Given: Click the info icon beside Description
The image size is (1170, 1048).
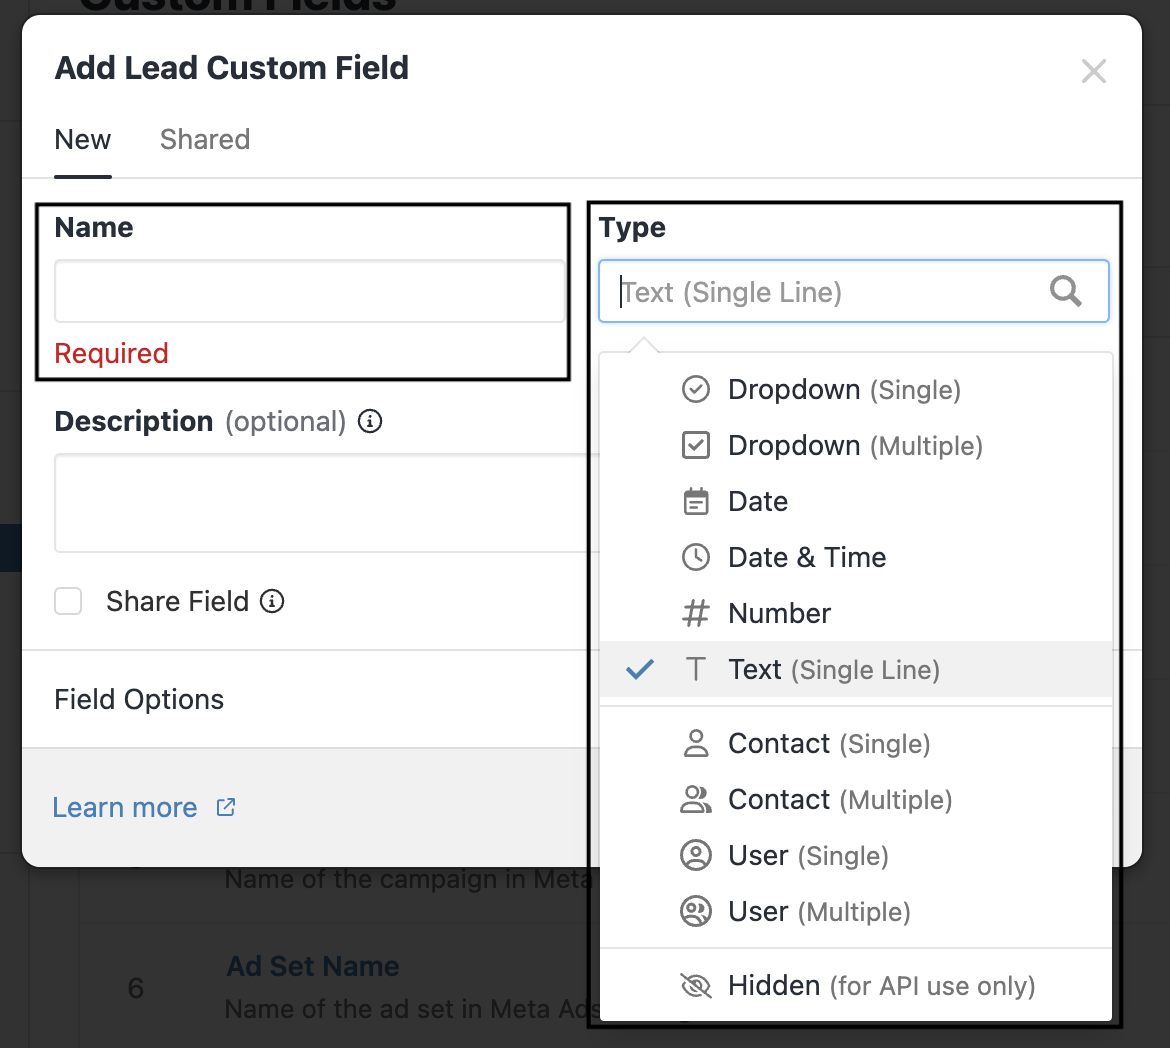Looking at the screenshot, I should click(x=369, y=421).
